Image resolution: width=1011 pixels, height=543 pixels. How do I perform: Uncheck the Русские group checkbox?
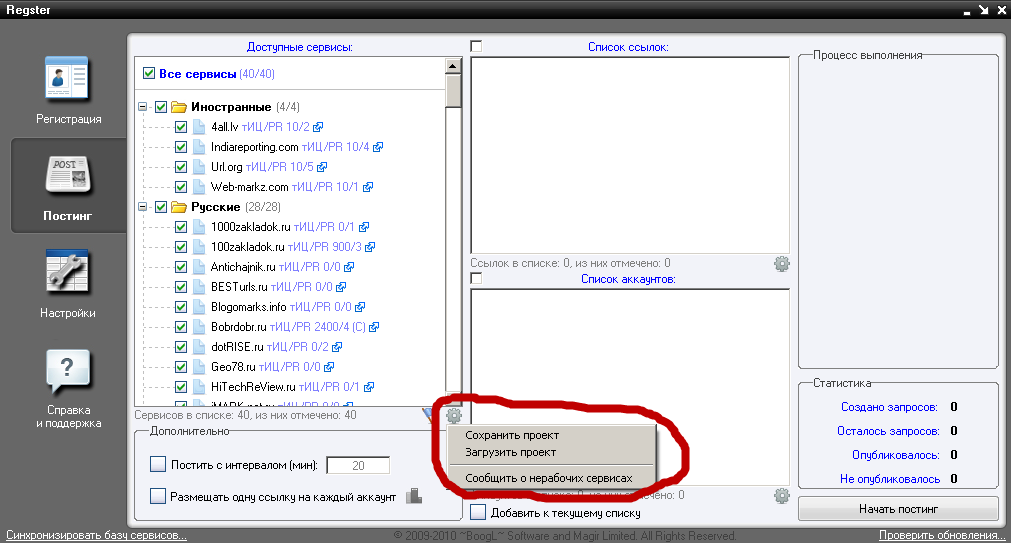click(x=161, y=207)
